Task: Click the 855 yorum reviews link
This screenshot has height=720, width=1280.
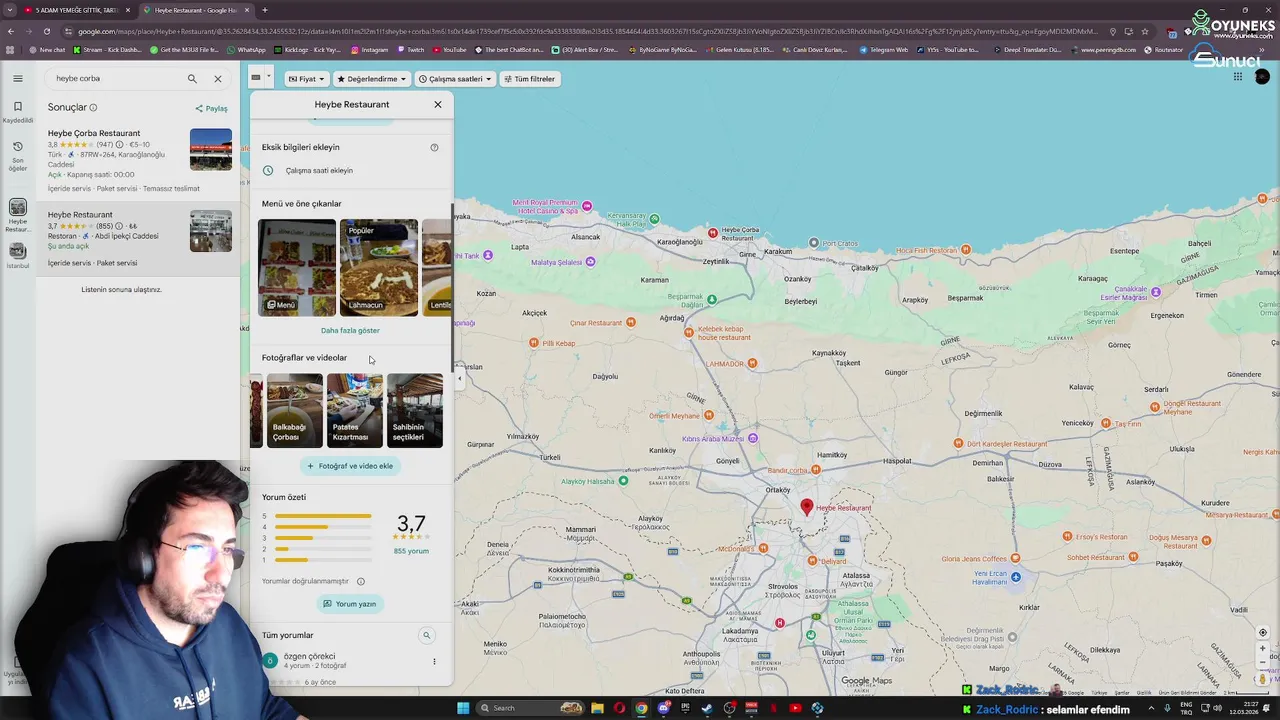Action: tap(411, 551)
